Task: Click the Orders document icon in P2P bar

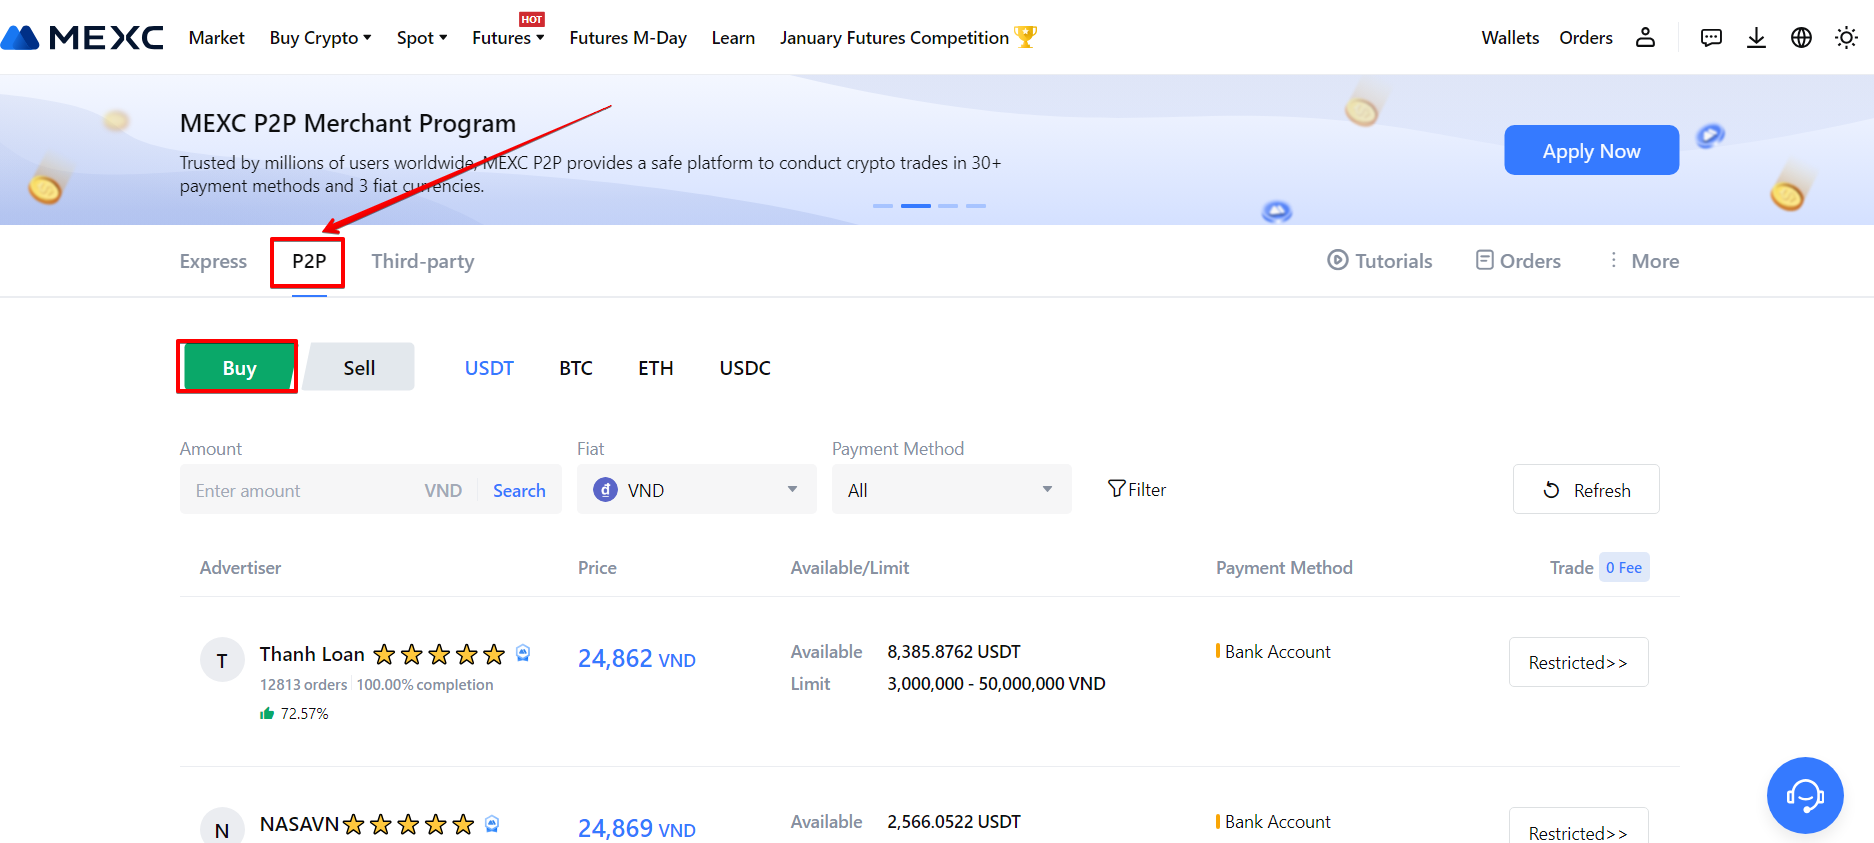Action: point(1485,260)
